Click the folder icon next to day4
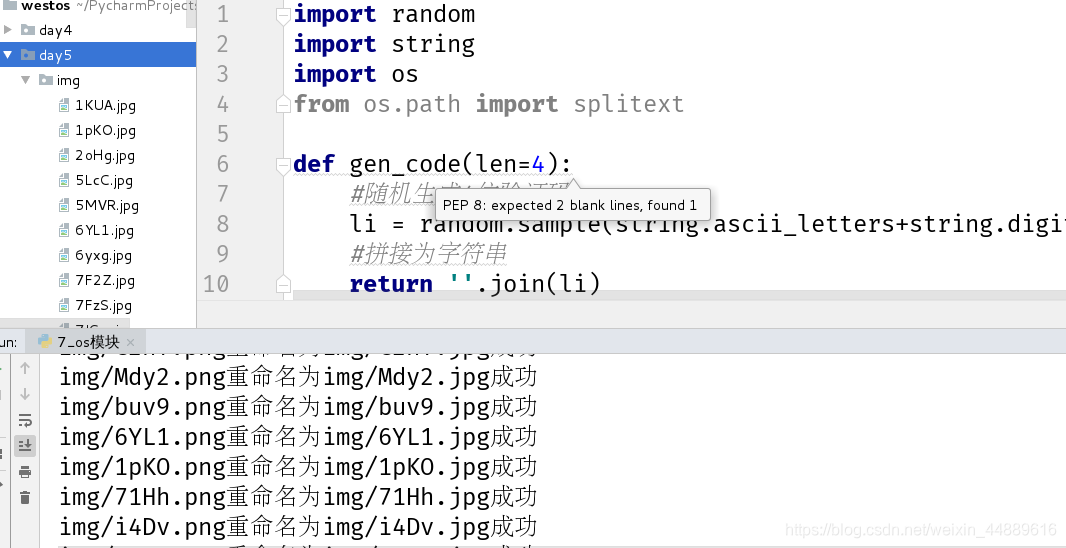The image size is (1066, 548). pyautogui.click(x=28, y=29)
